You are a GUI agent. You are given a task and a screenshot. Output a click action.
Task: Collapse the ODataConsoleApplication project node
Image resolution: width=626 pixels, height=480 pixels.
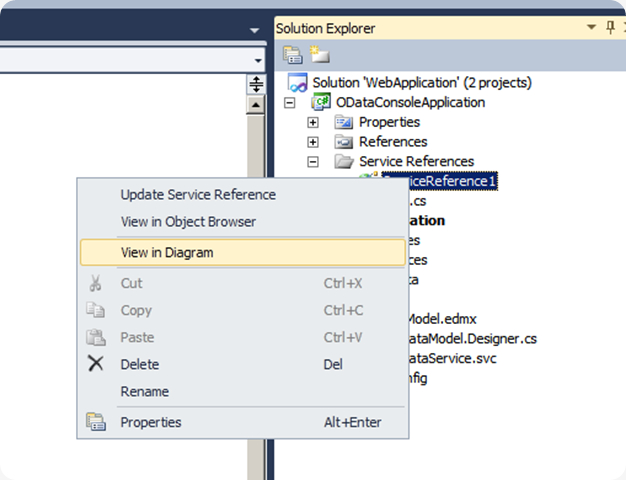[291, 103]
